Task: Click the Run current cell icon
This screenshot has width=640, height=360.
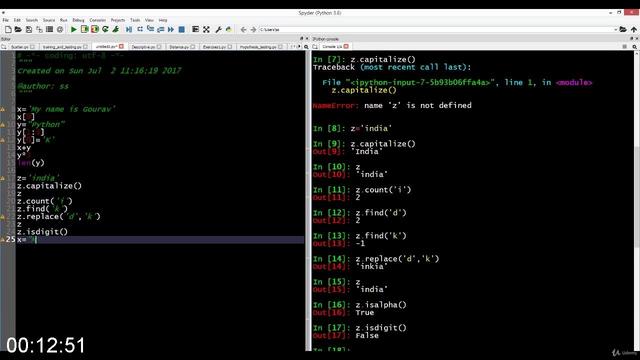Action: pos(84,29)
